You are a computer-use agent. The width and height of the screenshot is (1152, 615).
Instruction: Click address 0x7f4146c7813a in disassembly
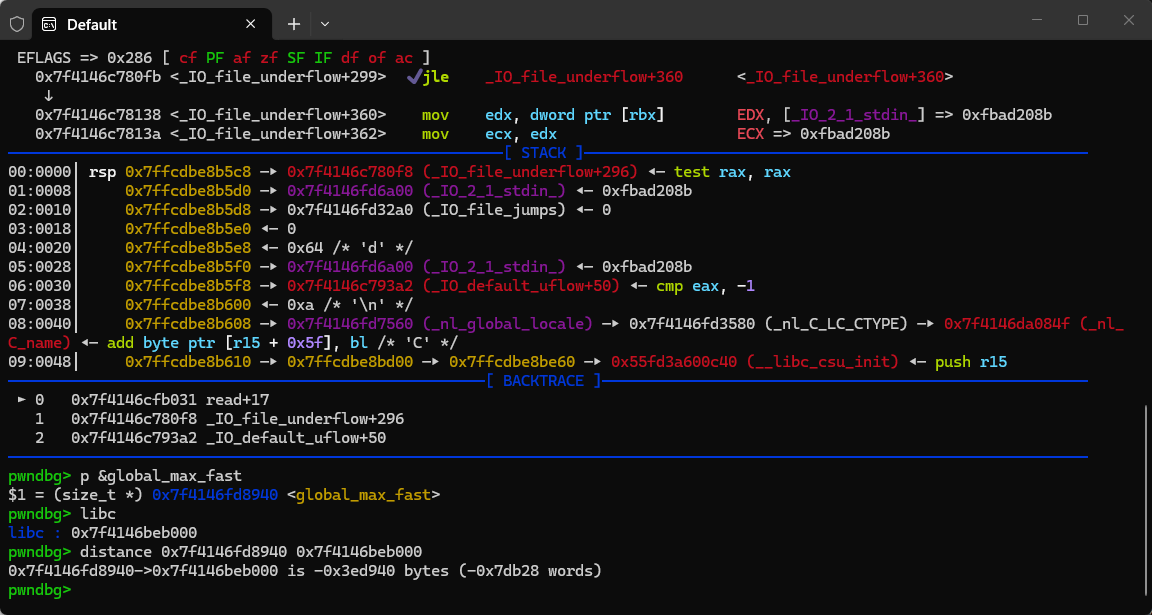click(99, 134)
